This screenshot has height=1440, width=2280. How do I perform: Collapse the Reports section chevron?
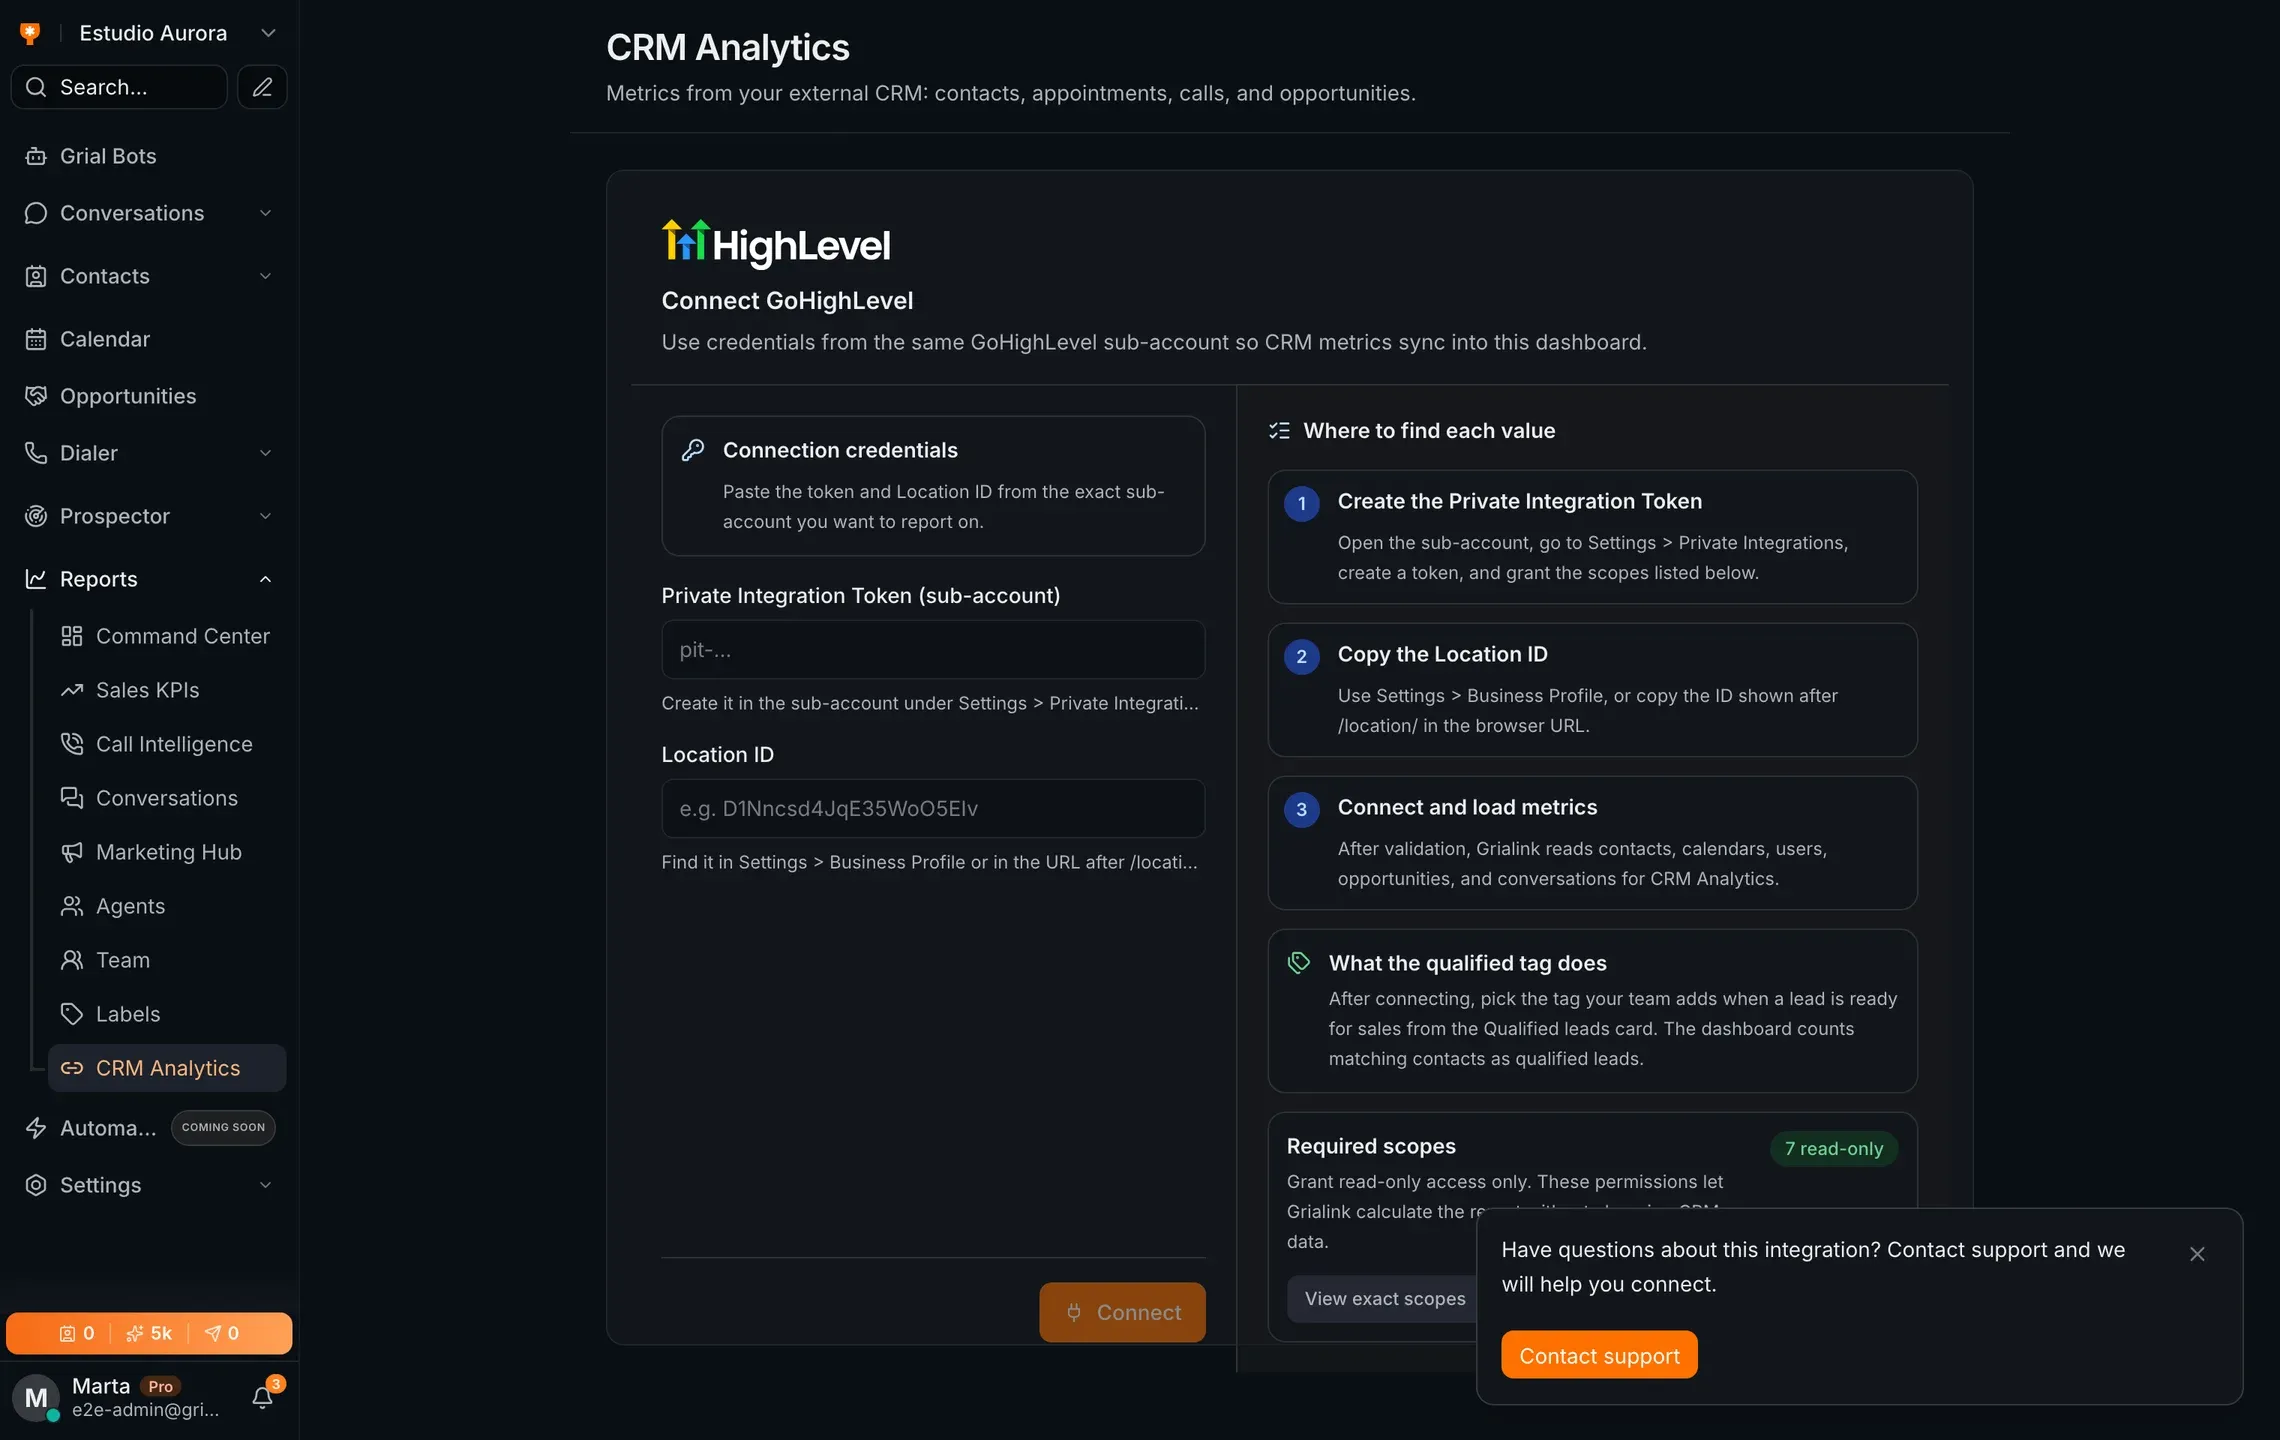(265, 579)
